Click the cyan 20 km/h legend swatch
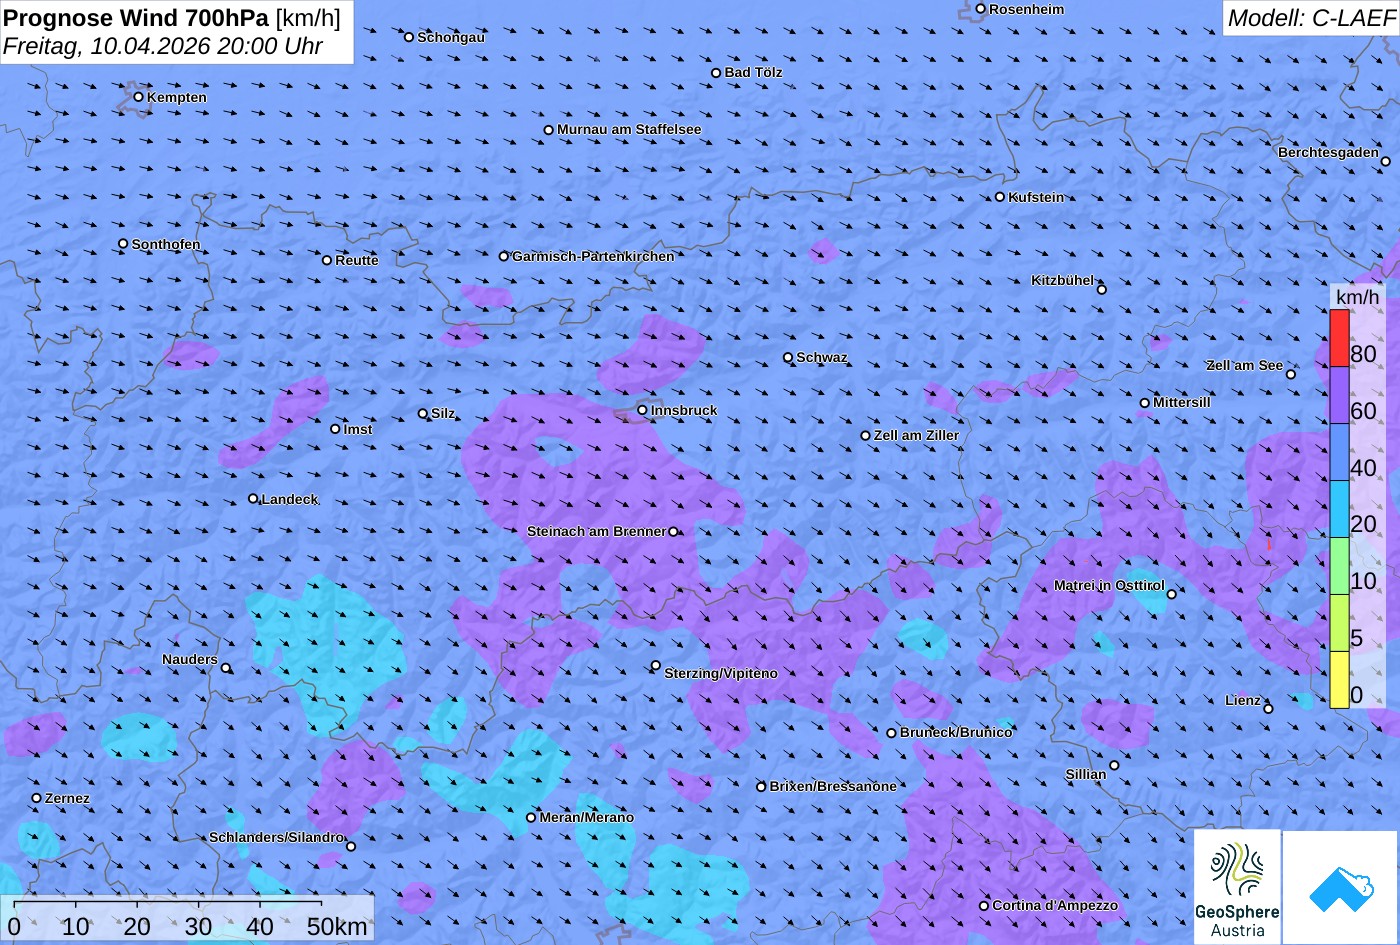Image resolution: width=1400 pixels, height=945 pixels. [1339, 509]
